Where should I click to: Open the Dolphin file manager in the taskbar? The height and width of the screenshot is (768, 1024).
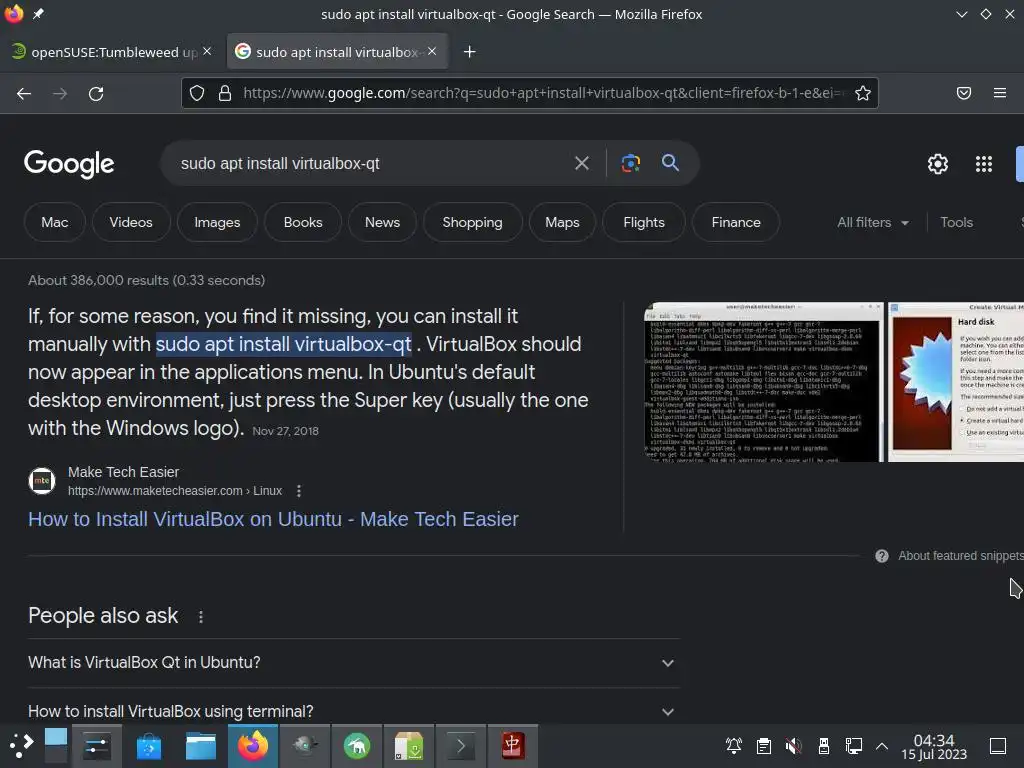click(200, 746)
